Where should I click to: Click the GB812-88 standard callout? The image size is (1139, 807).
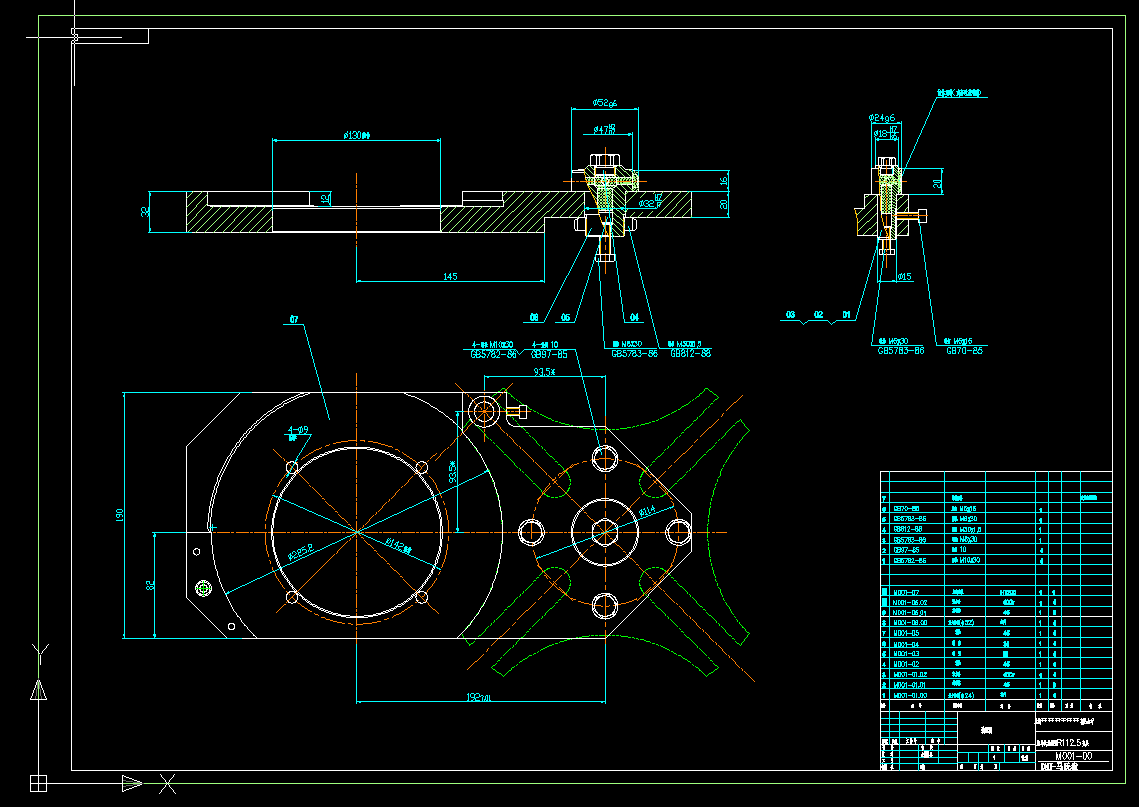(690, 354)
